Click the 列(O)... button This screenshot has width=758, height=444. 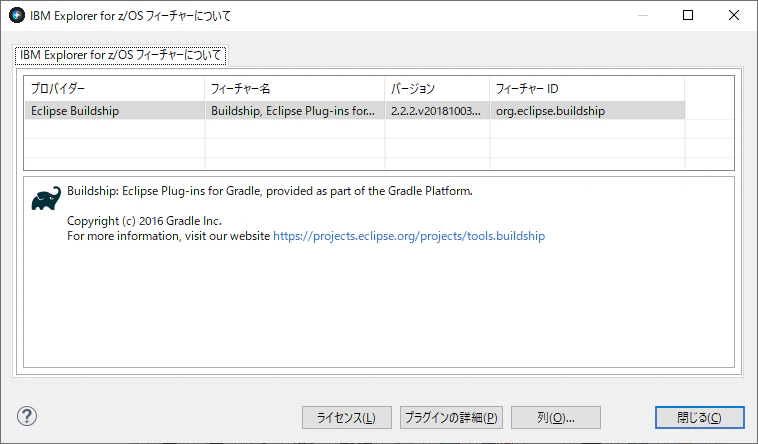tap(556, 417)
